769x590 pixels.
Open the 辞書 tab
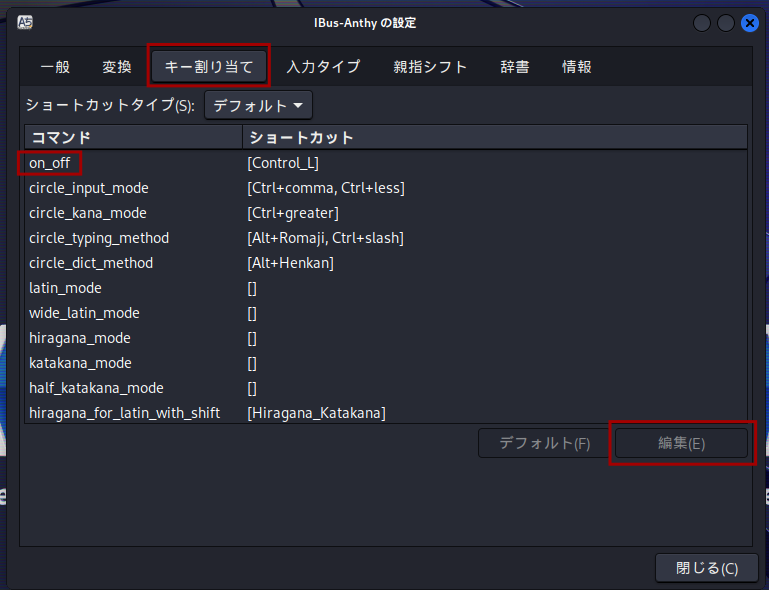tap(514, 66)
